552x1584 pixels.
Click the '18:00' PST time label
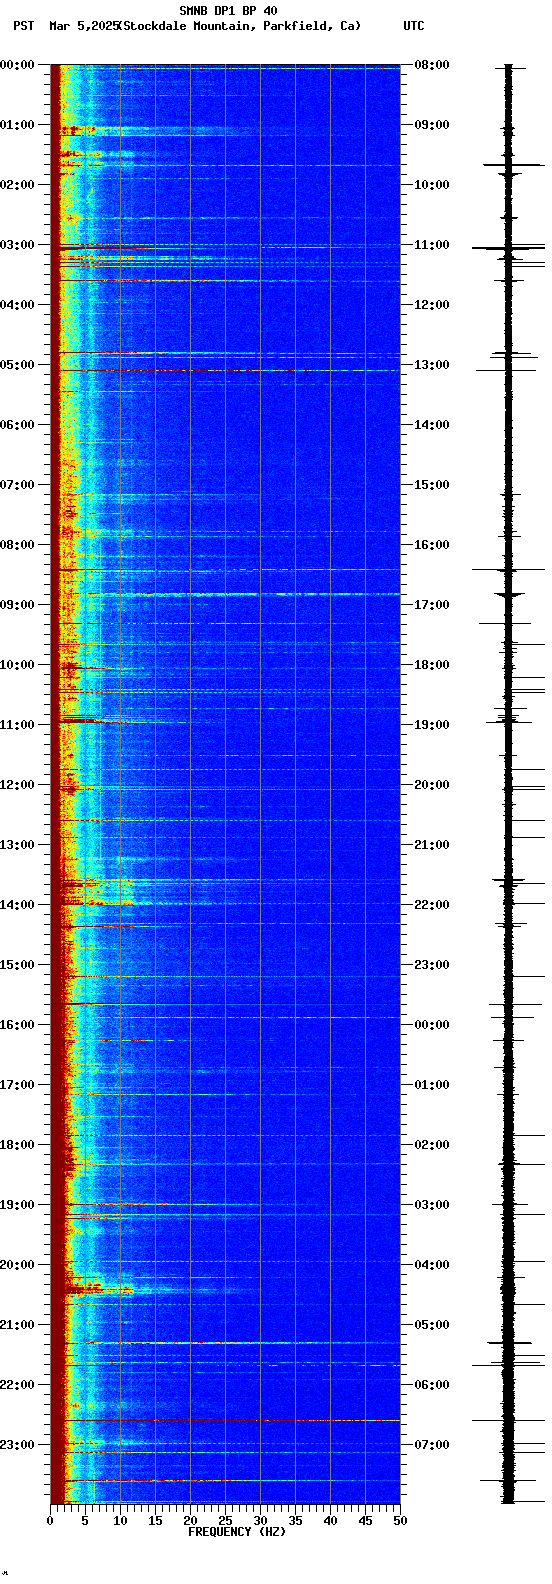point(18,1145)
